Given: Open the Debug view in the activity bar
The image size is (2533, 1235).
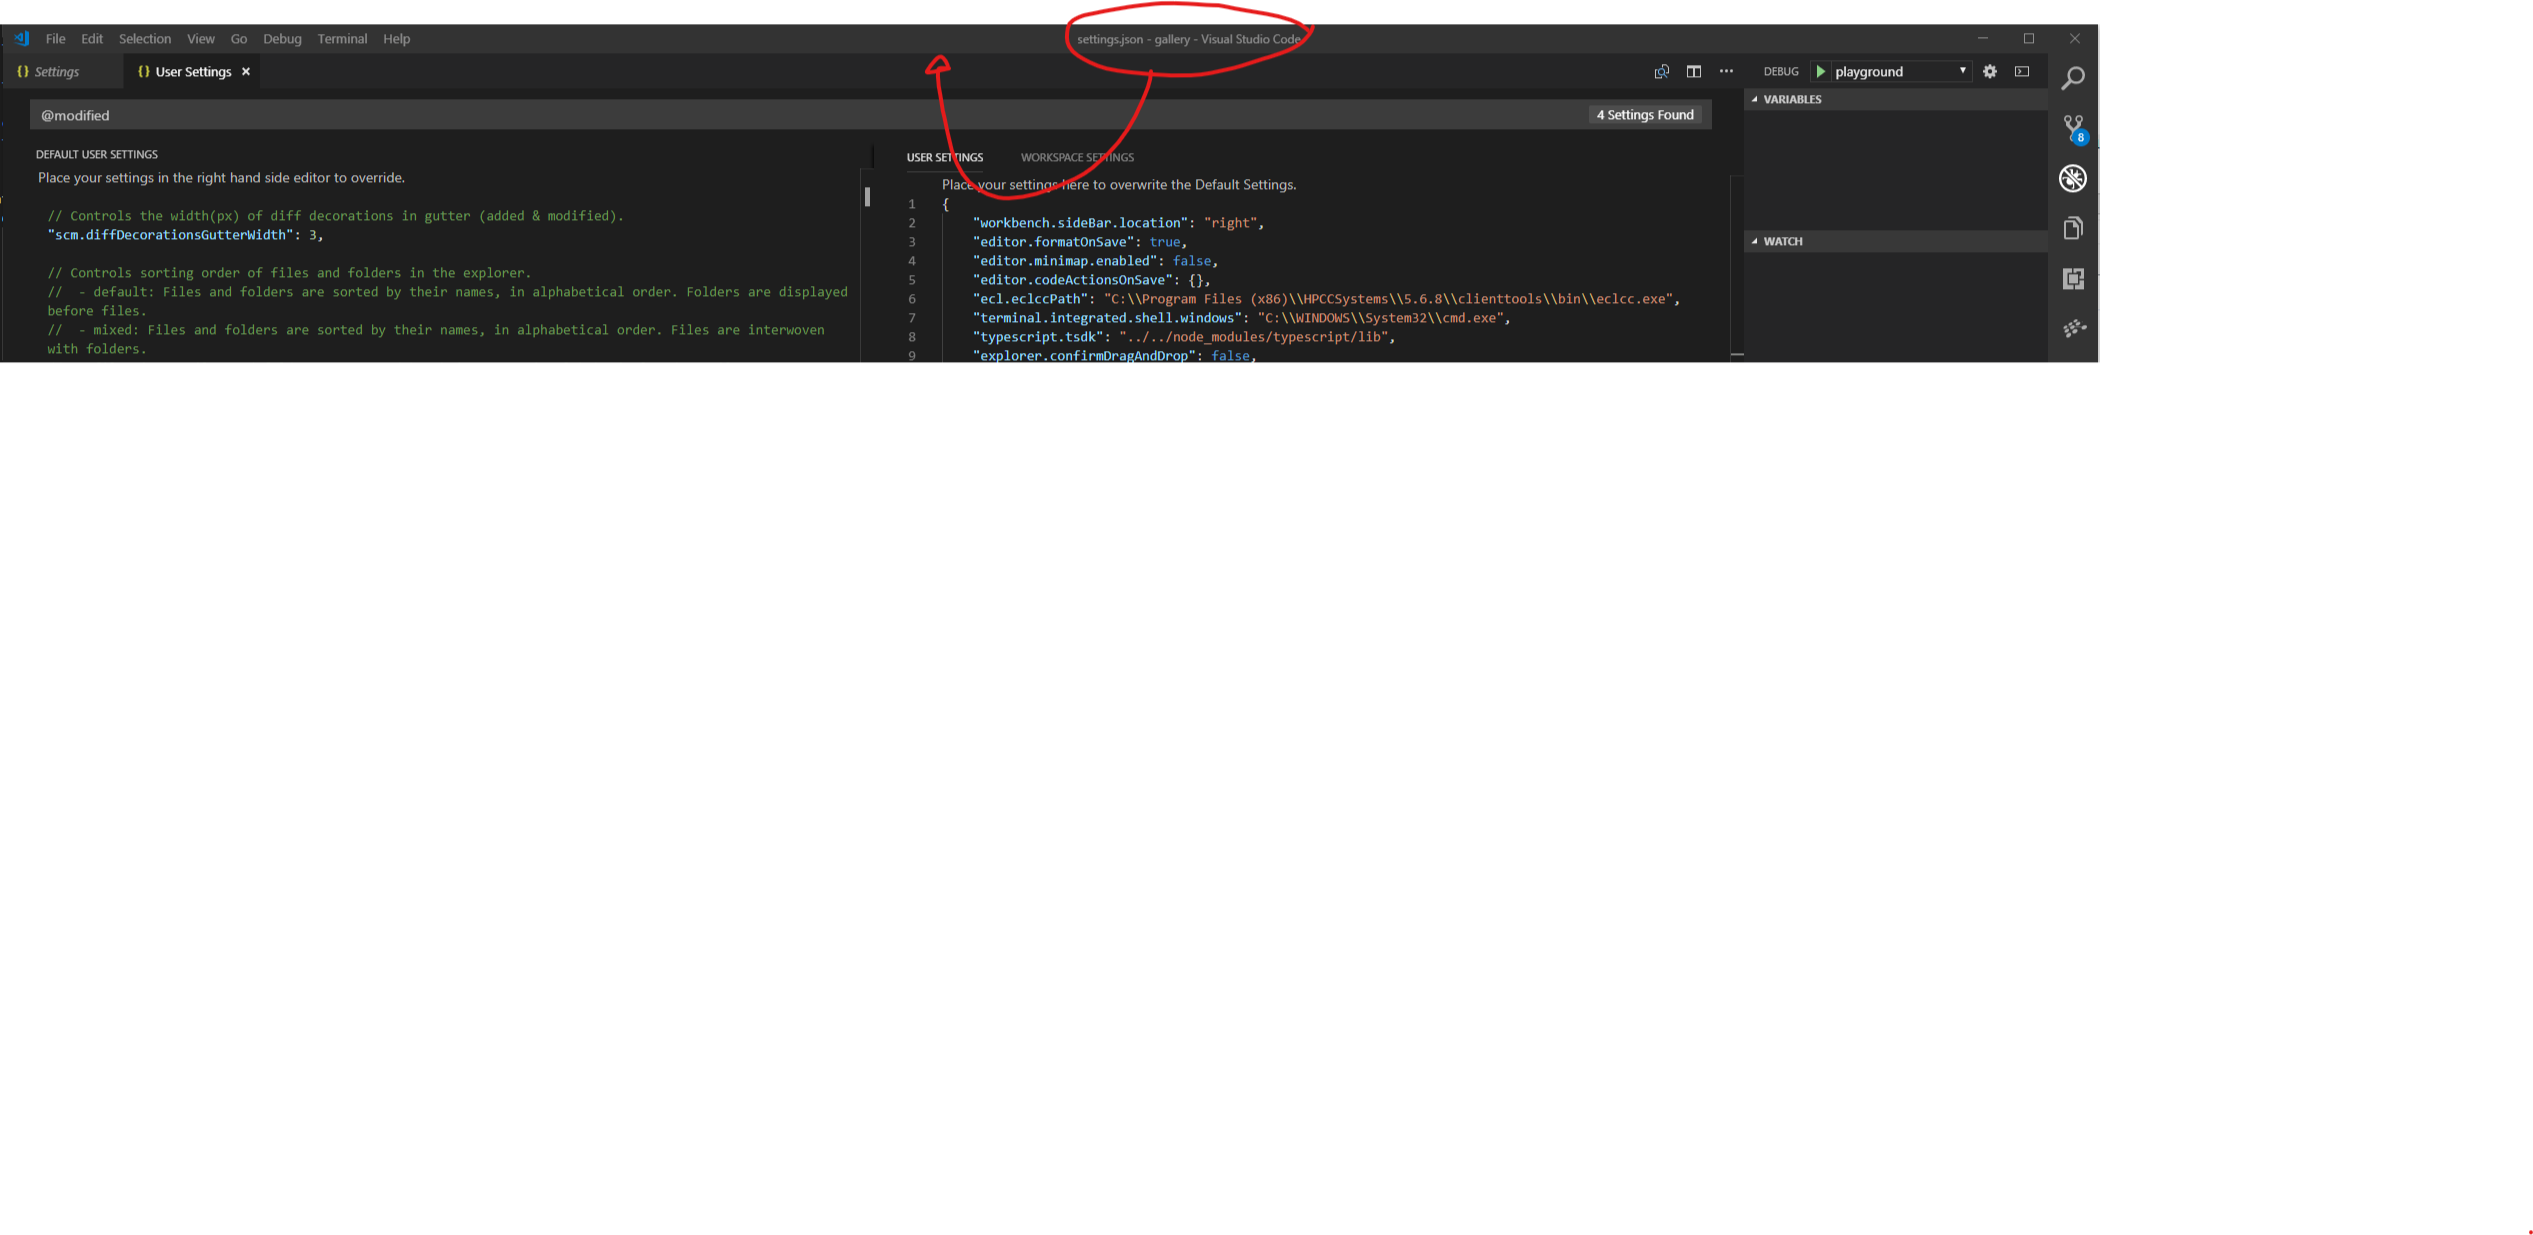Looking at the screenshot, I should [x=2073, y=178].
